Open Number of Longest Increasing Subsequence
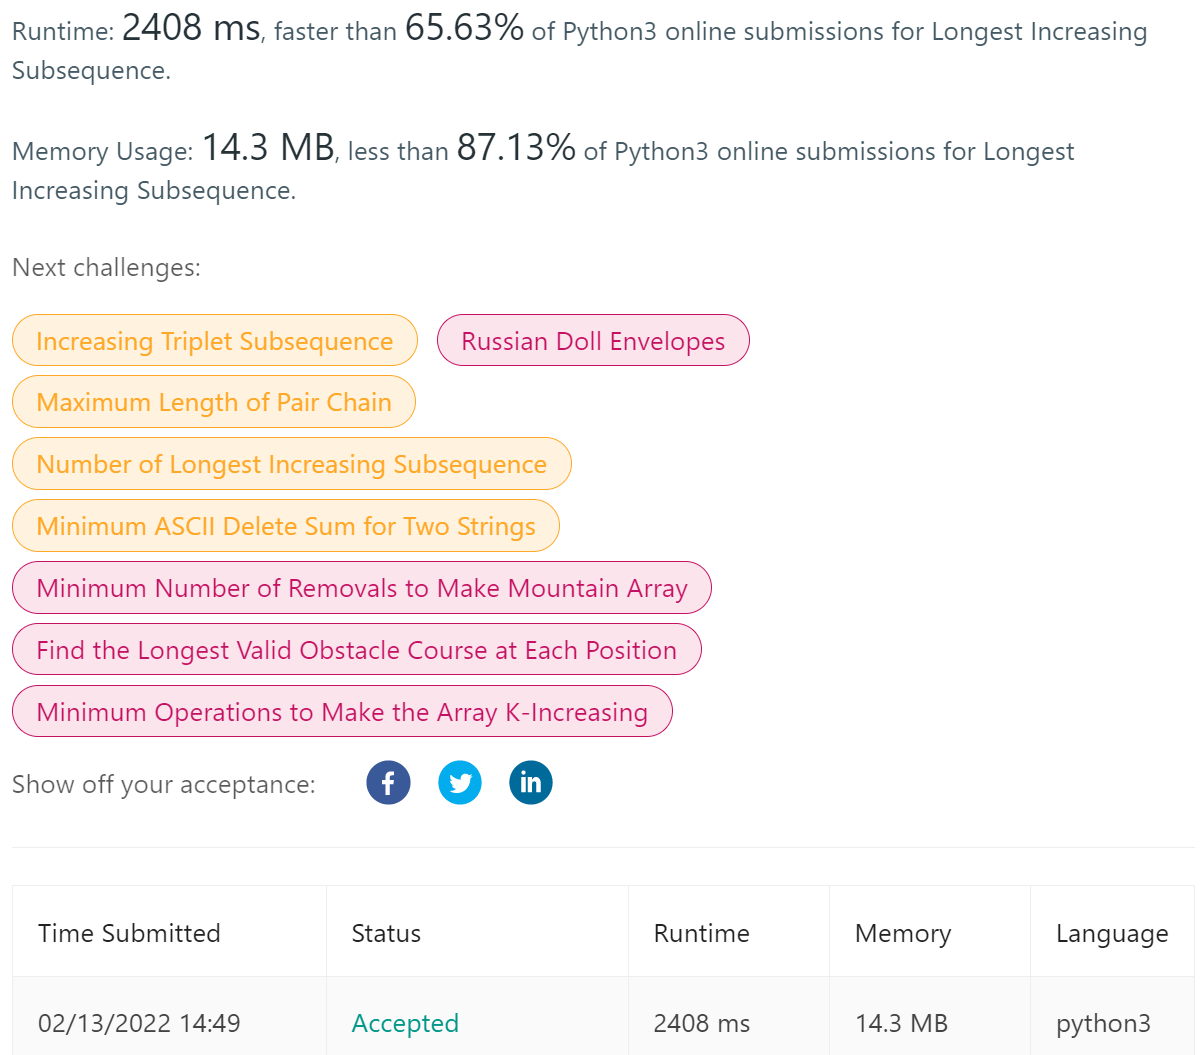This screenshot has height=1055, width=1203. 291,463
